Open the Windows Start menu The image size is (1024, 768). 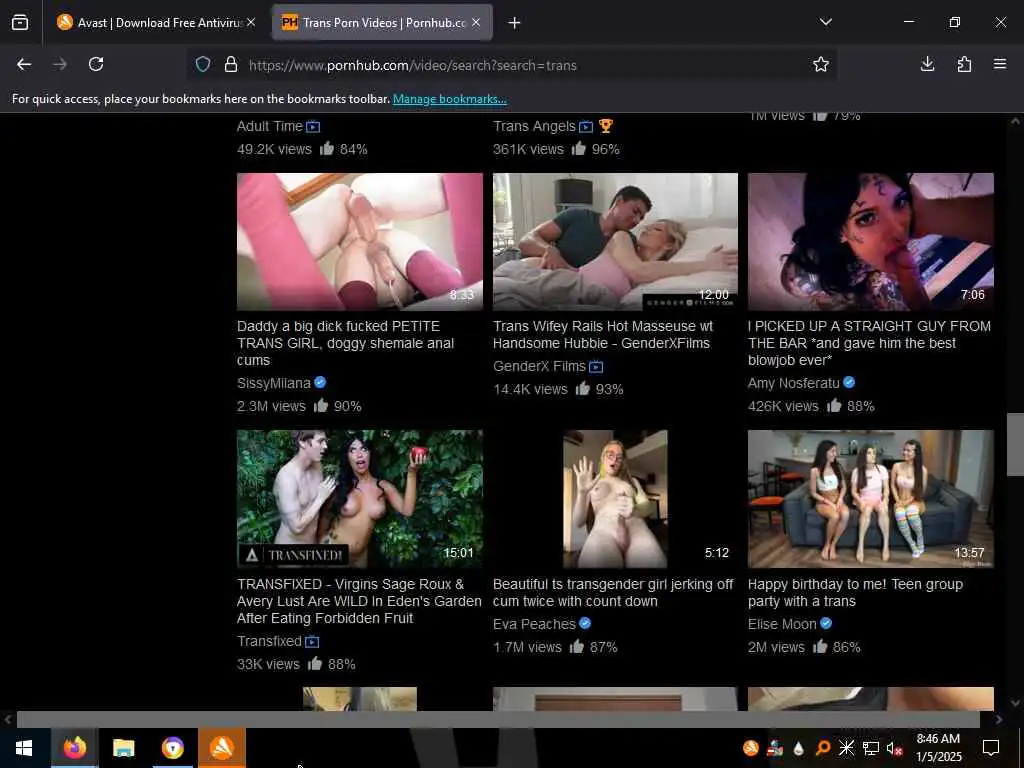point(24,748)
